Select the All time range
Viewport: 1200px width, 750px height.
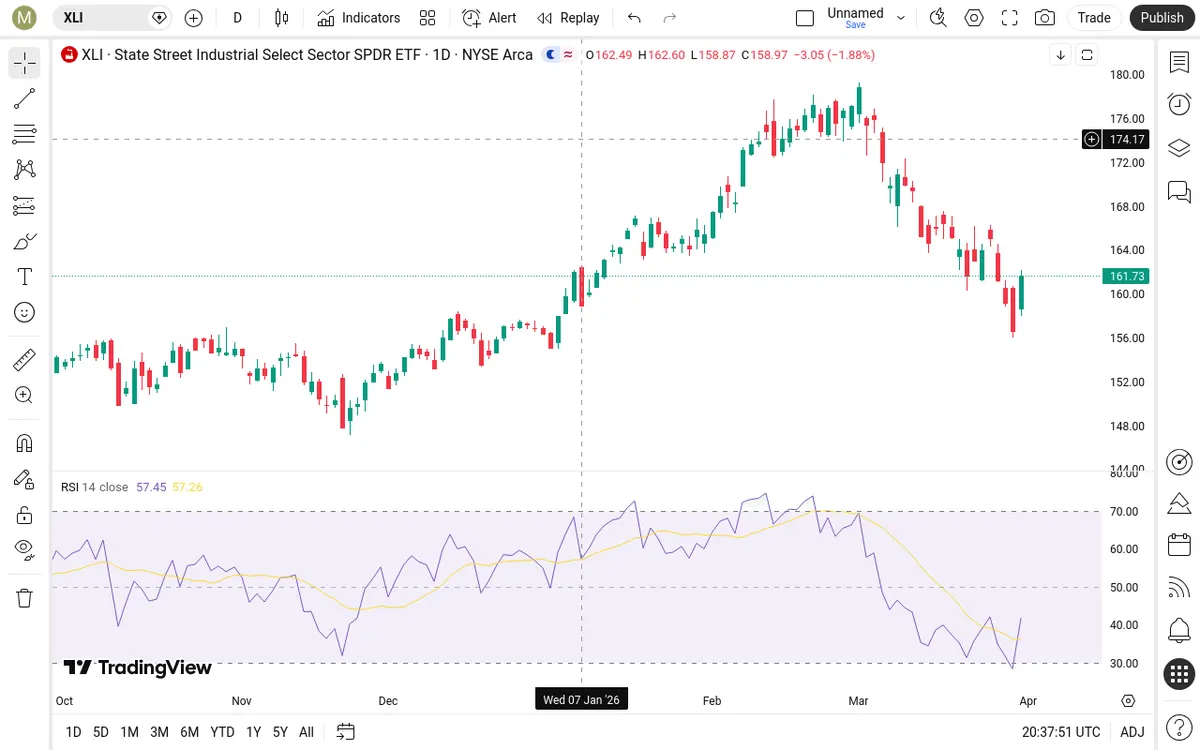coord(306,732)
